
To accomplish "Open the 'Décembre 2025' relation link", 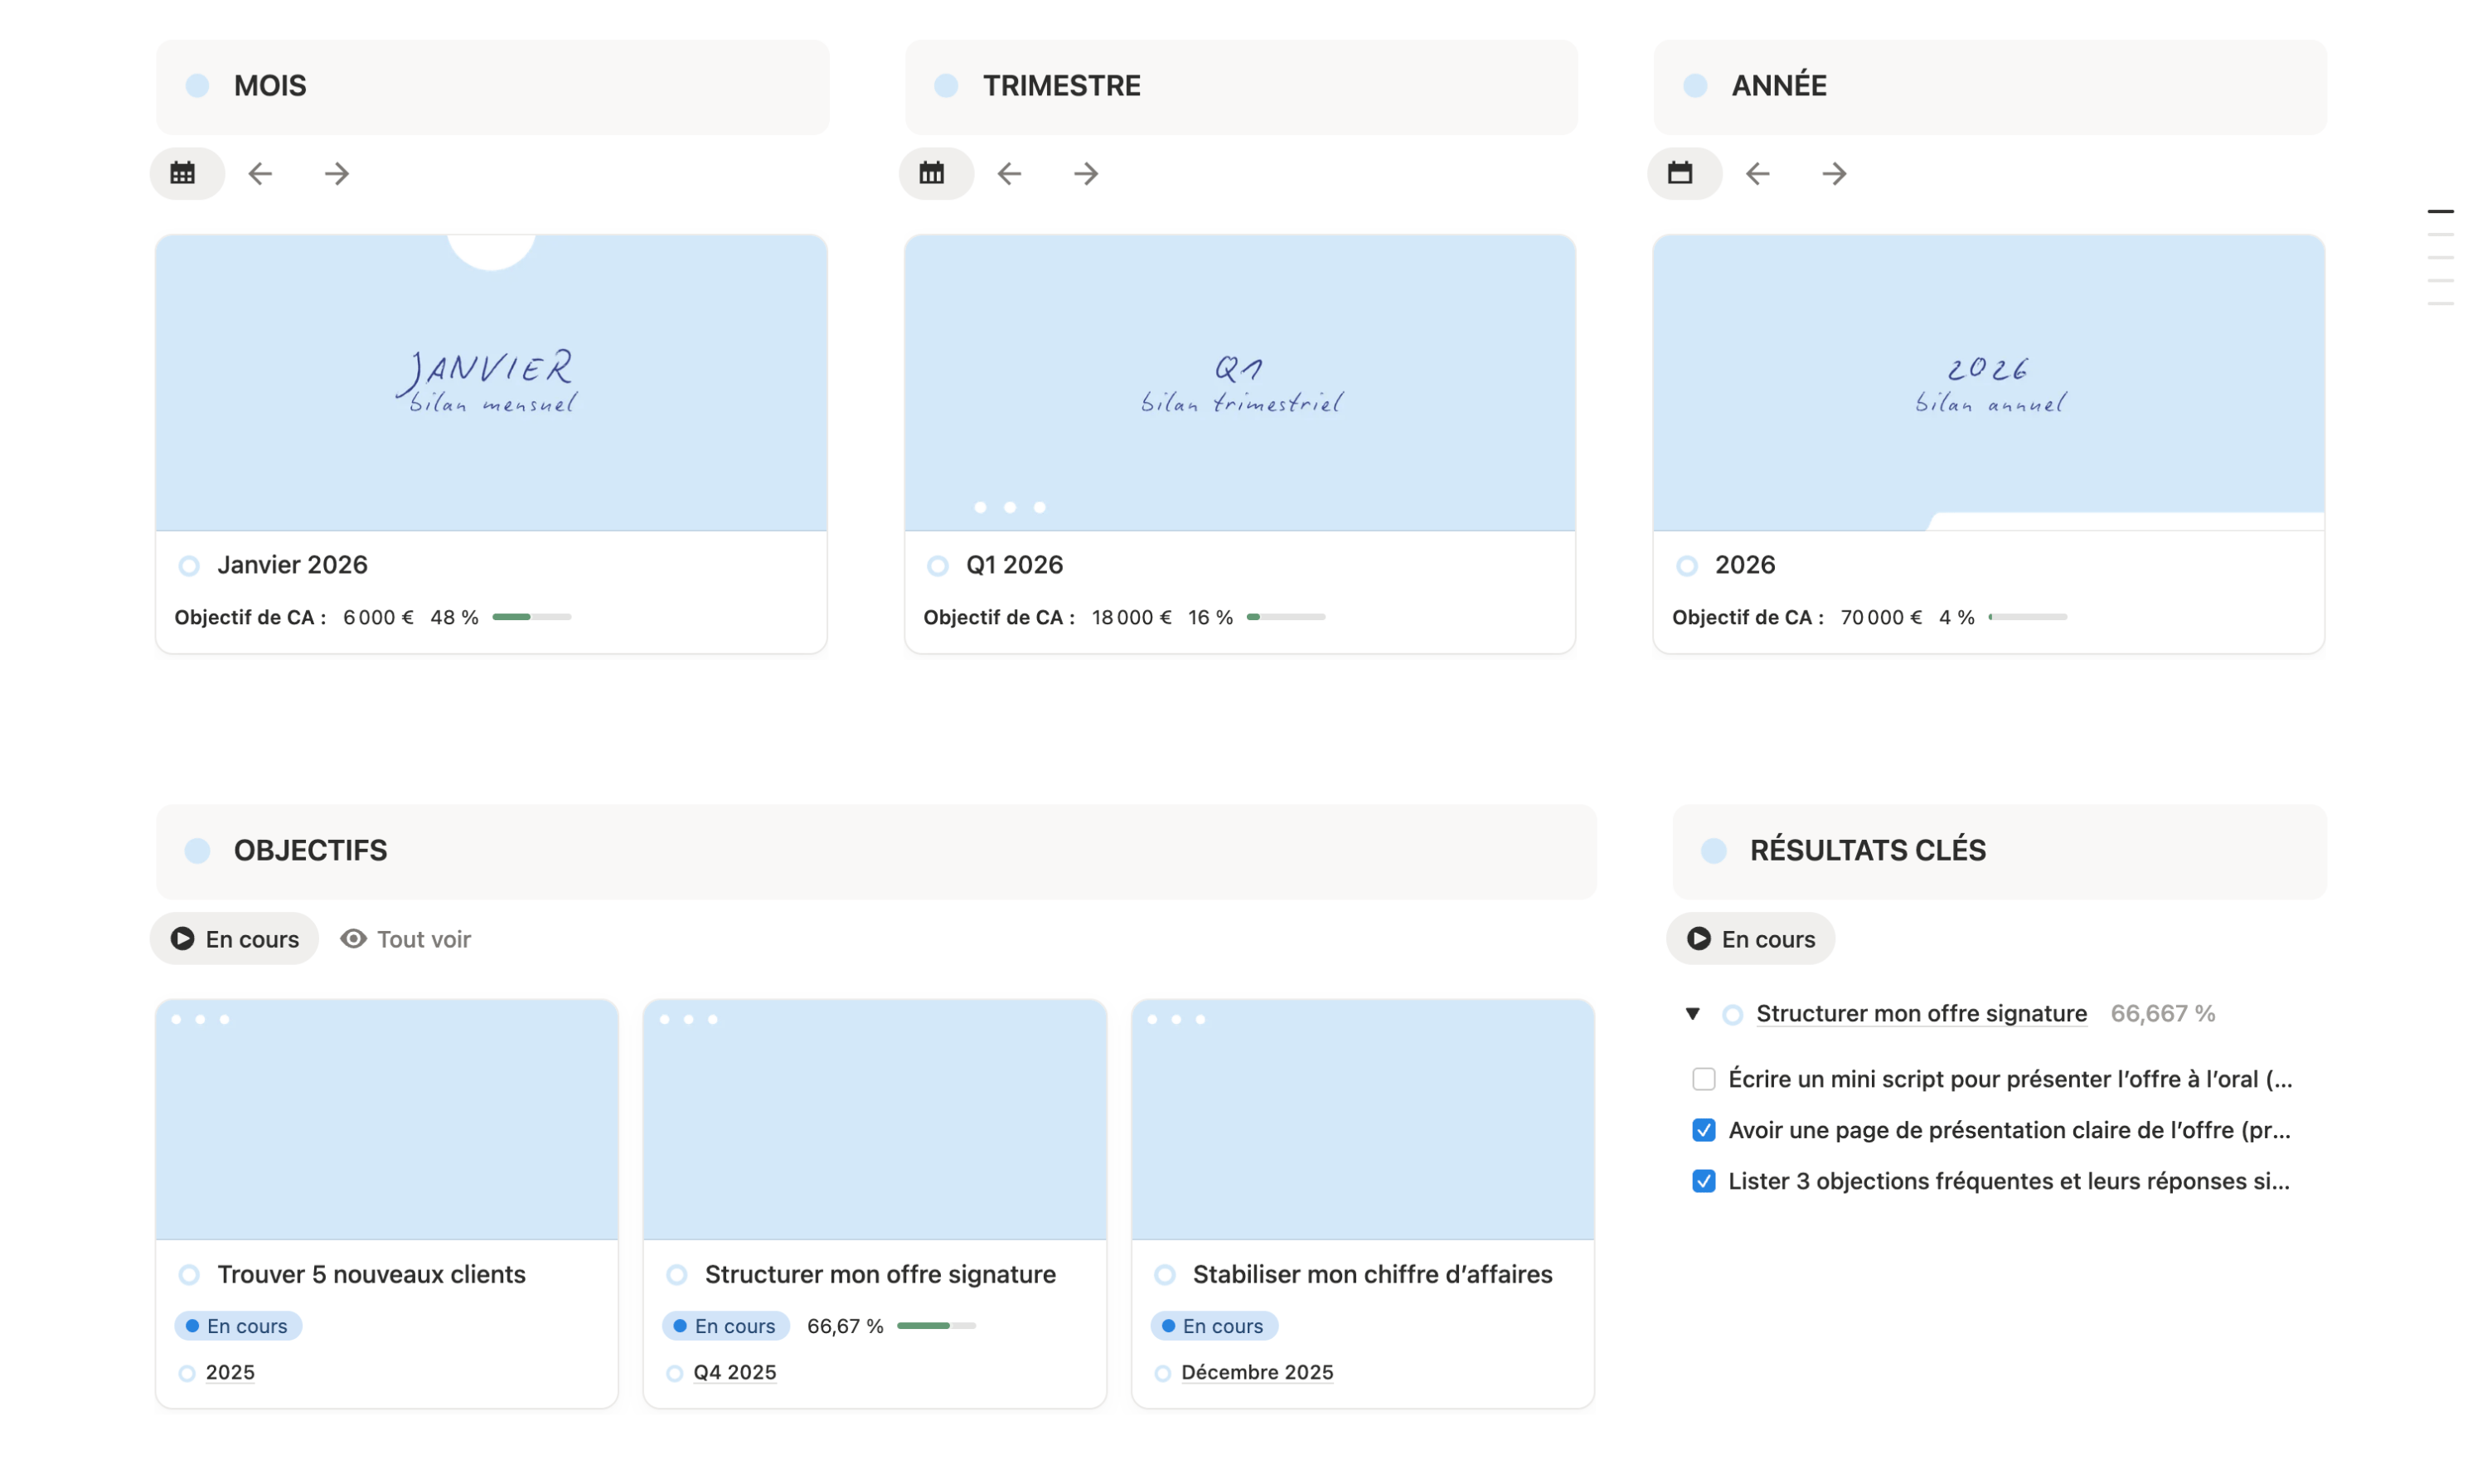I will 1258,1373.
